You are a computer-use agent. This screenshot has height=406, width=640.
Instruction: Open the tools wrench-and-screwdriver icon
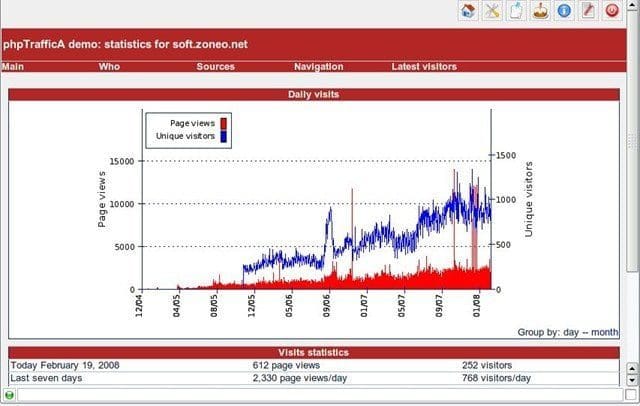point(492,11)
